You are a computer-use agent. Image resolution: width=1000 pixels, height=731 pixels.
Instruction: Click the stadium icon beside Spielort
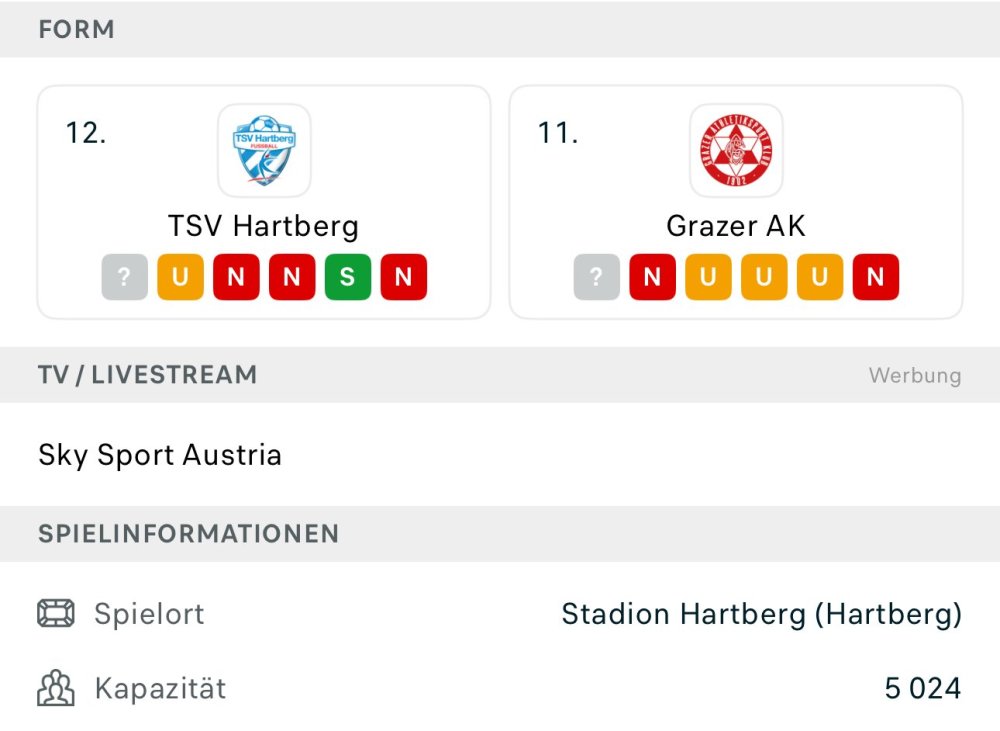point(56,613)
